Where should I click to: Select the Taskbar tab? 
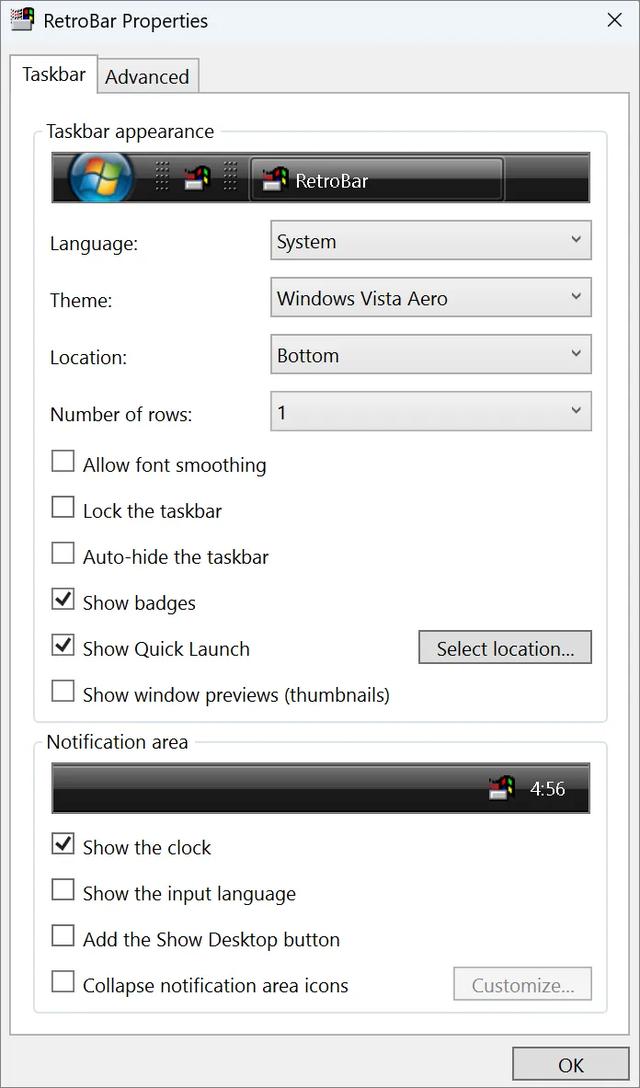click(x=54, y=74)
